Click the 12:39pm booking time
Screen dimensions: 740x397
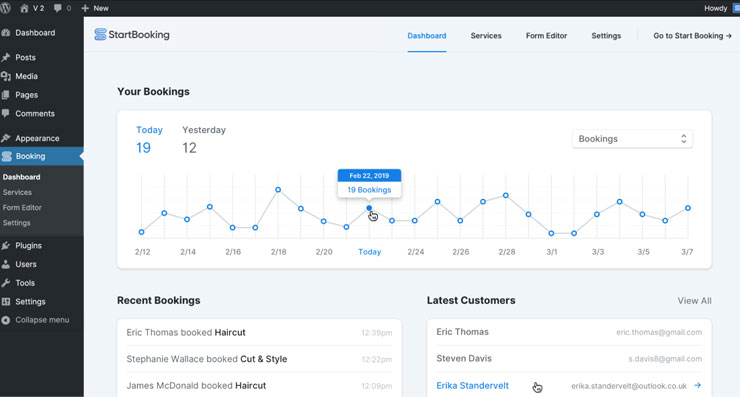coord(377,333)
